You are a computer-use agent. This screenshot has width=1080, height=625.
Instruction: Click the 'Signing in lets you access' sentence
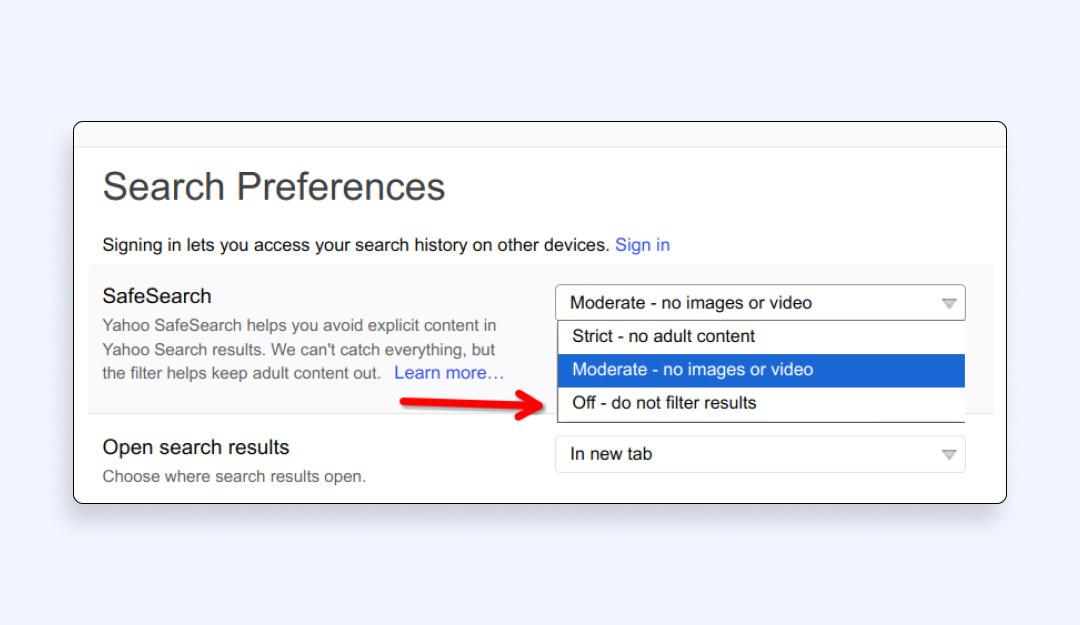coord(355,245)
